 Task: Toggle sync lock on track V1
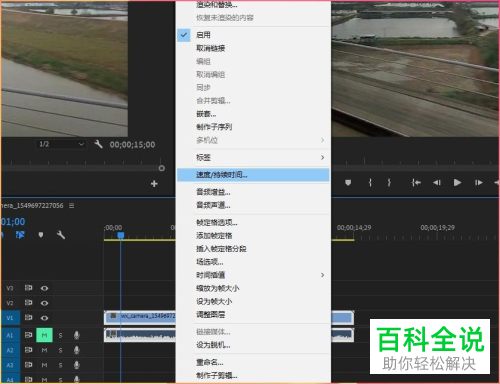[28, 318]
